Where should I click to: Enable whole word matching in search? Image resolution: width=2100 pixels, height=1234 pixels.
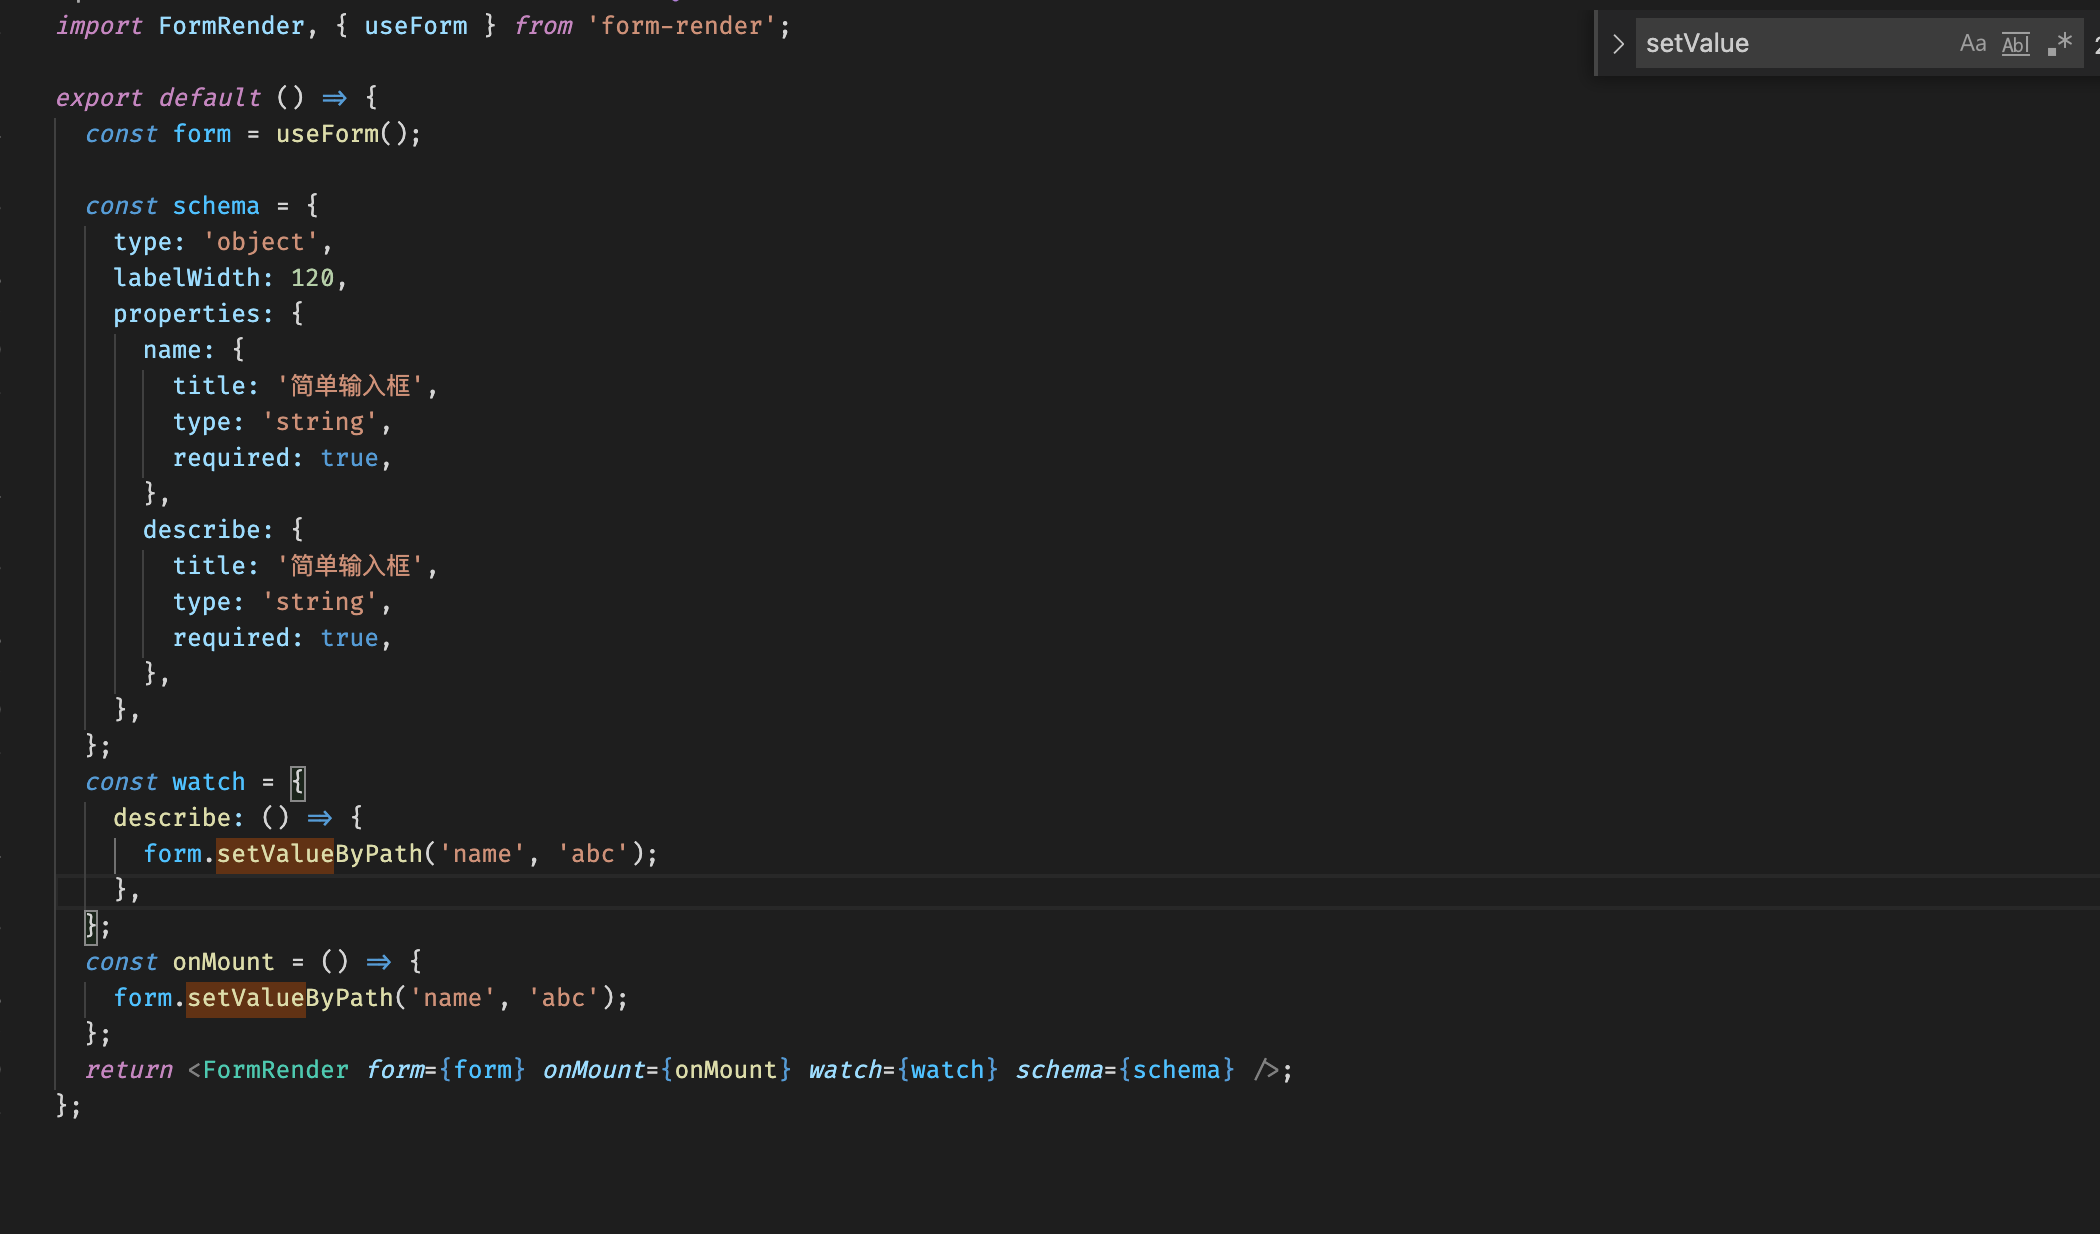point(2015,43)
